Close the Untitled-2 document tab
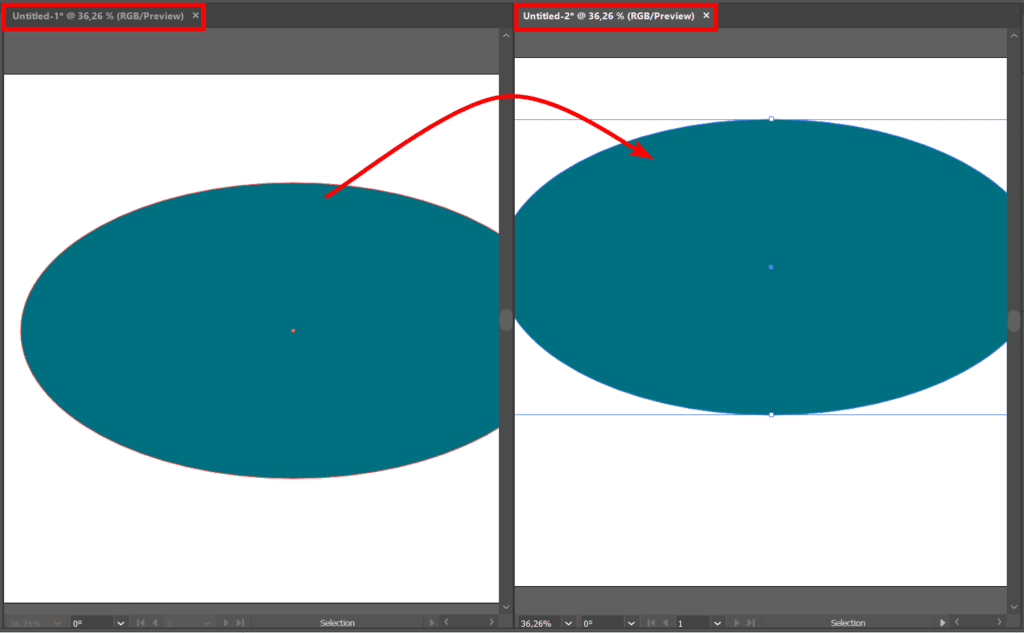The width and height of the screenshot is (1024, 633). 706,16
